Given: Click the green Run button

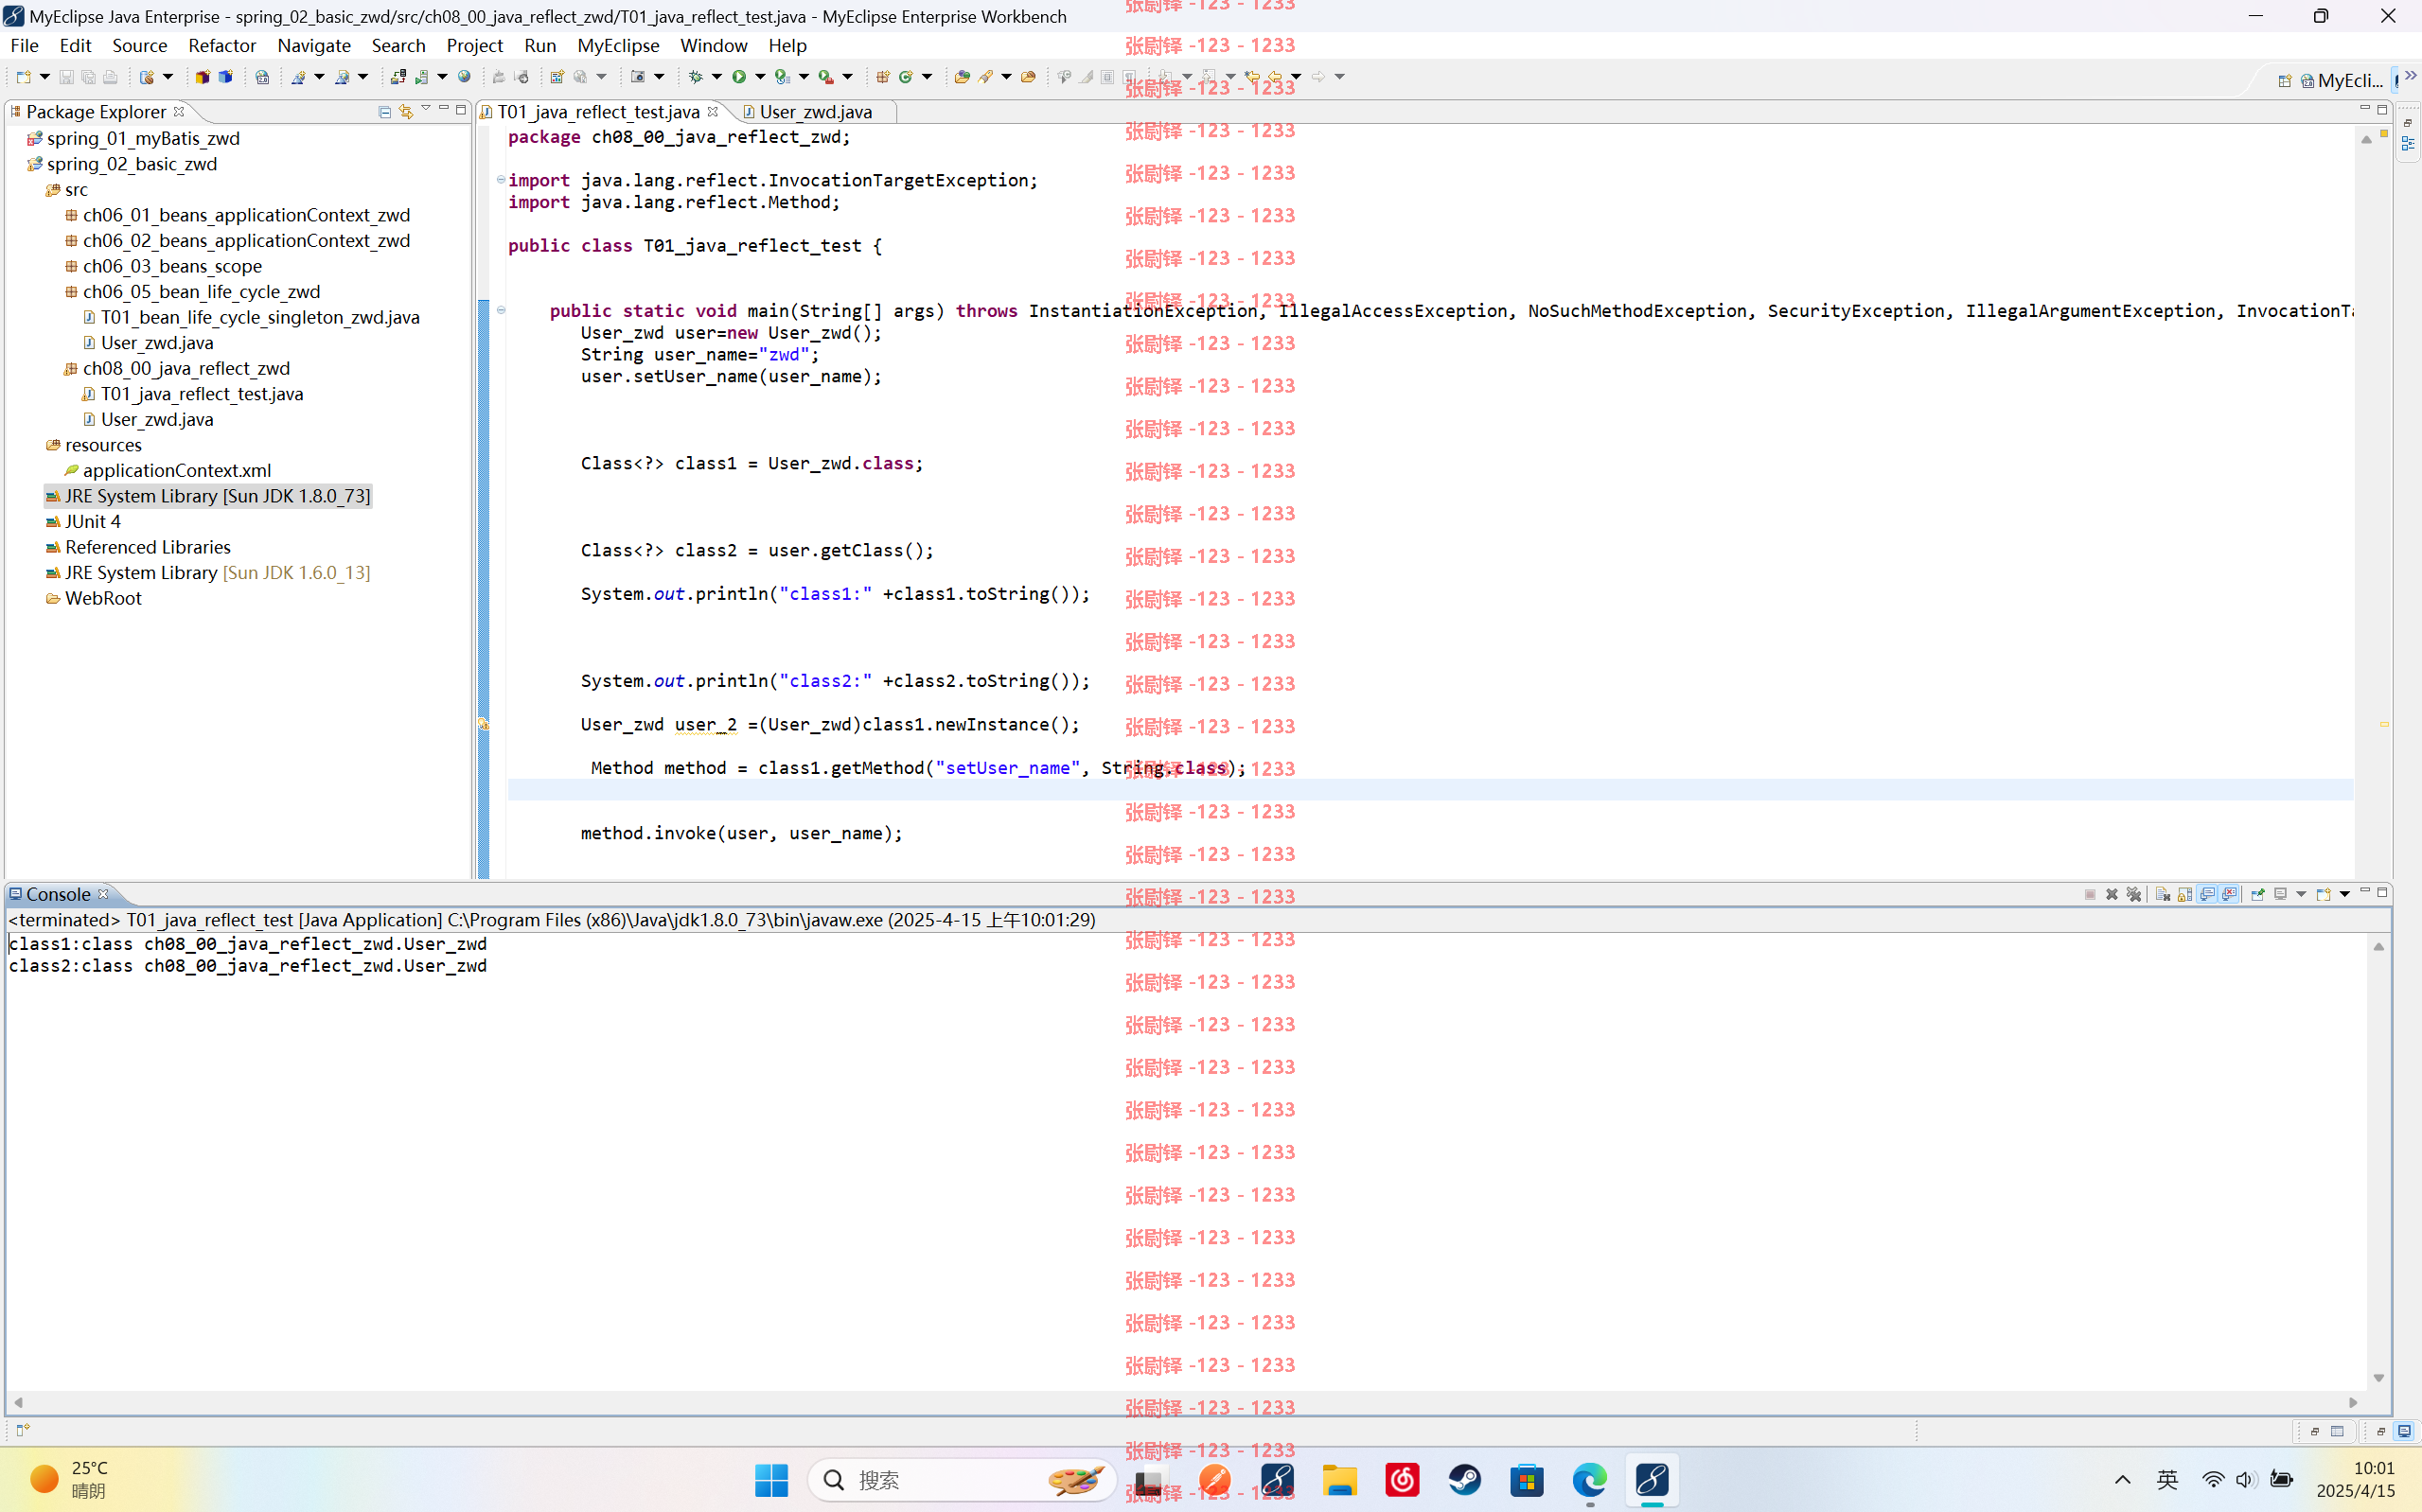Looking at the screenshot, I should (x=739, y=77).
